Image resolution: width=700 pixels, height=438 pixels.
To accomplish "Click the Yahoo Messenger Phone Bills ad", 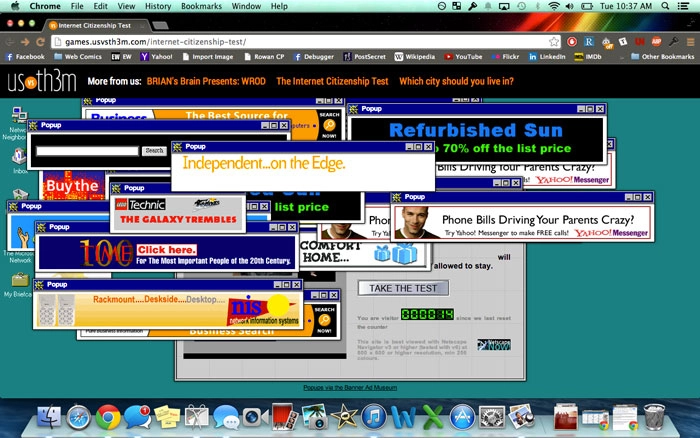I will tap(521, 223).
